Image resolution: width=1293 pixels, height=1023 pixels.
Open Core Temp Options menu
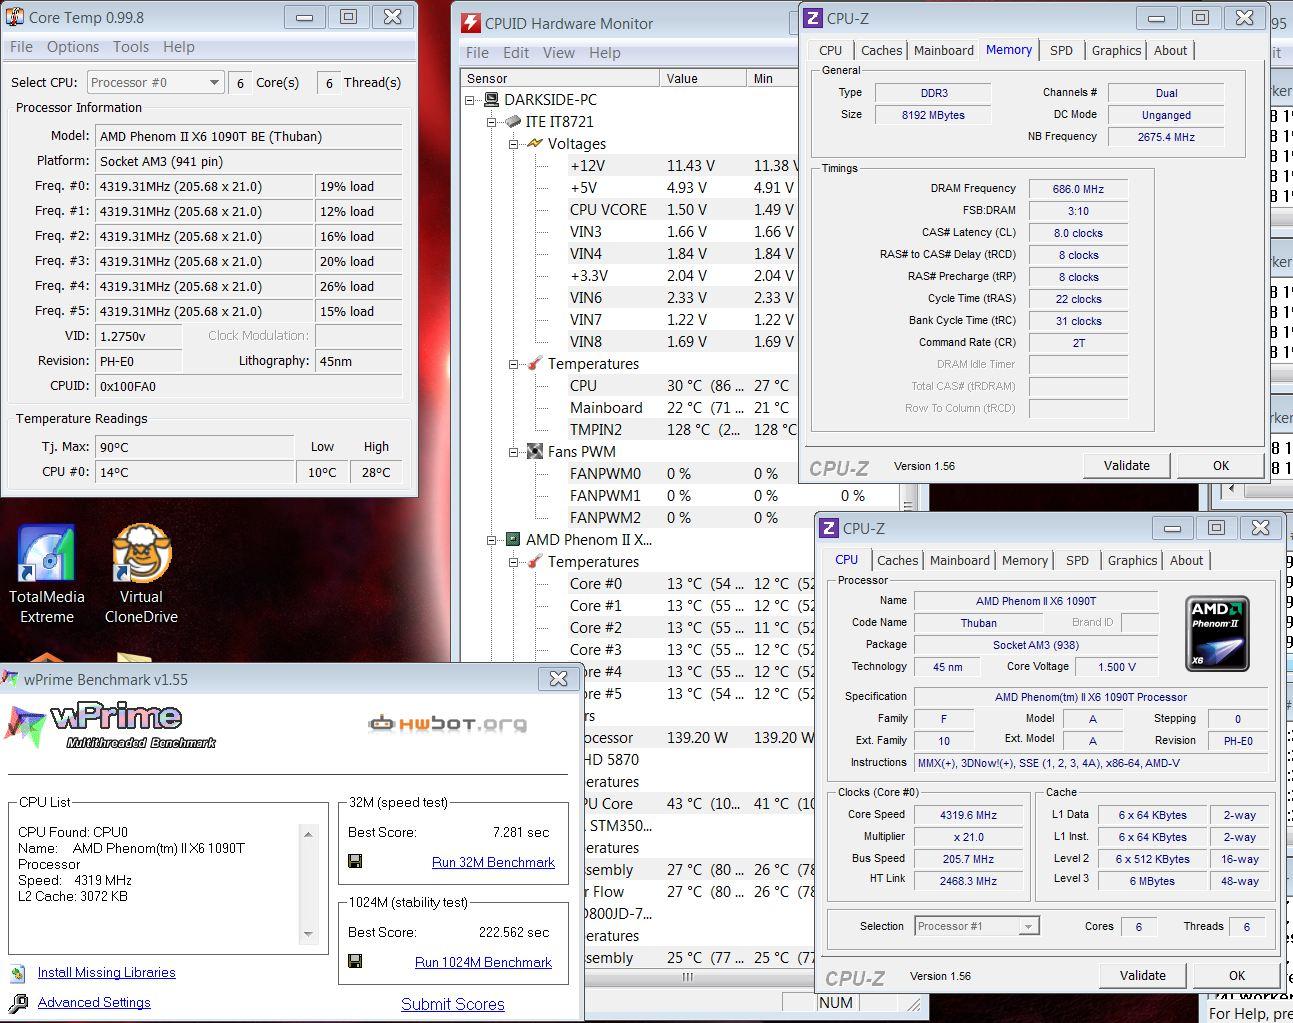[73, 47]
